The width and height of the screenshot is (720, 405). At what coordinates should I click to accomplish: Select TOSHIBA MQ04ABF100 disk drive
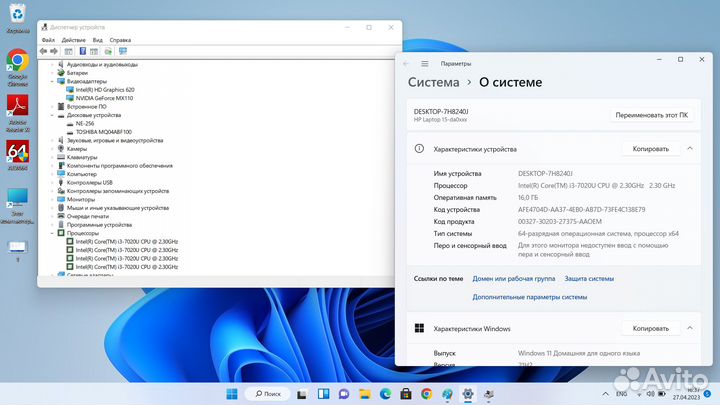pyautogui.click(x=103, y=132)
